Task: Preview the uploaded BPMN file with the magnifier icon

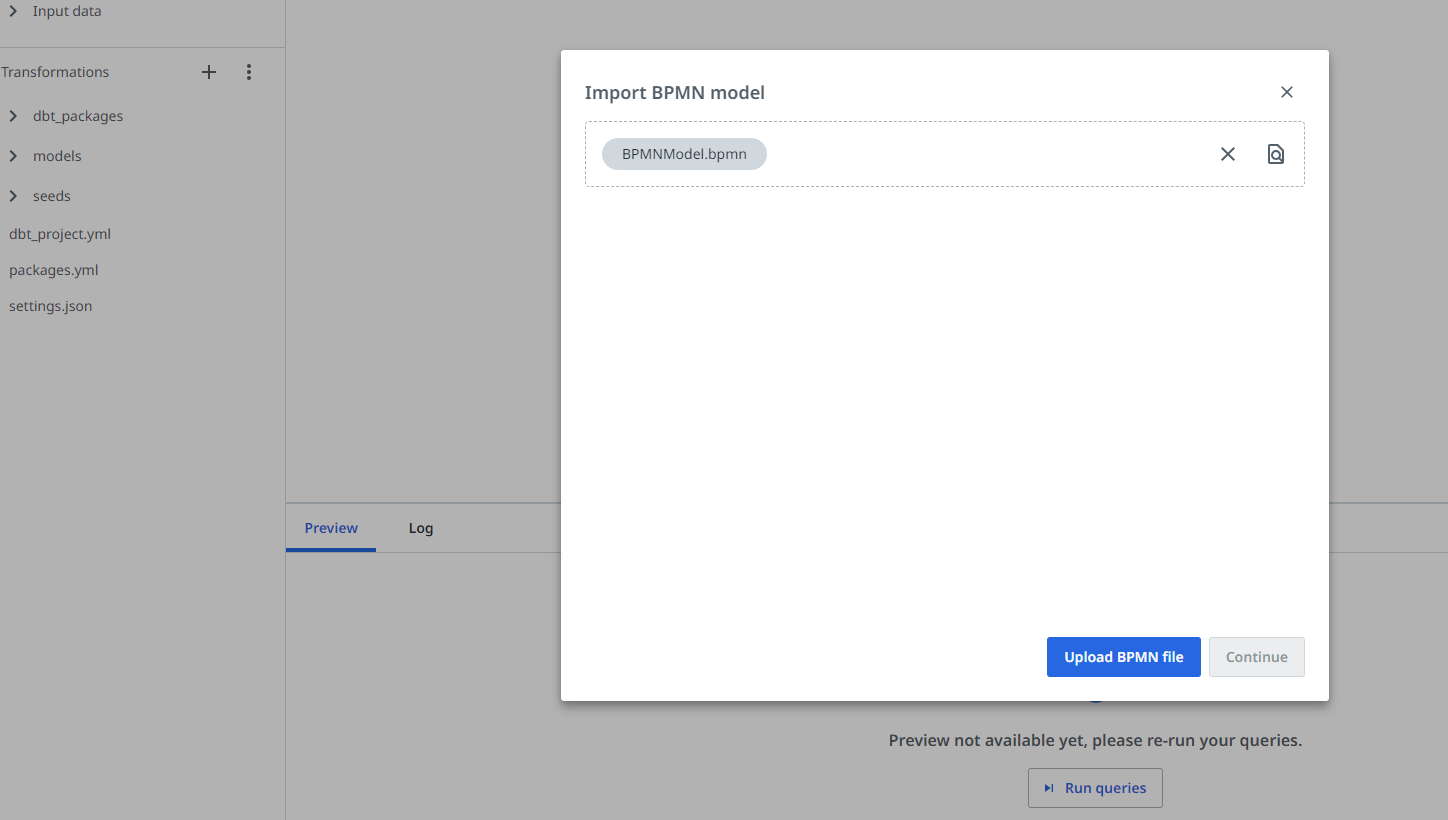Action: pyautogui.click(x=1275, y=154)
